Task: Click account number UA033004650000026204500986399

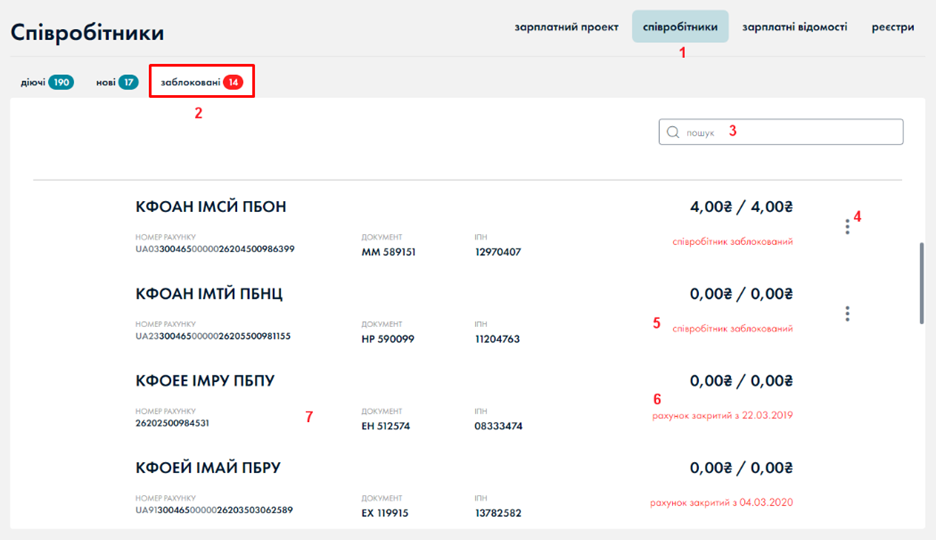Action: (215, 248)
